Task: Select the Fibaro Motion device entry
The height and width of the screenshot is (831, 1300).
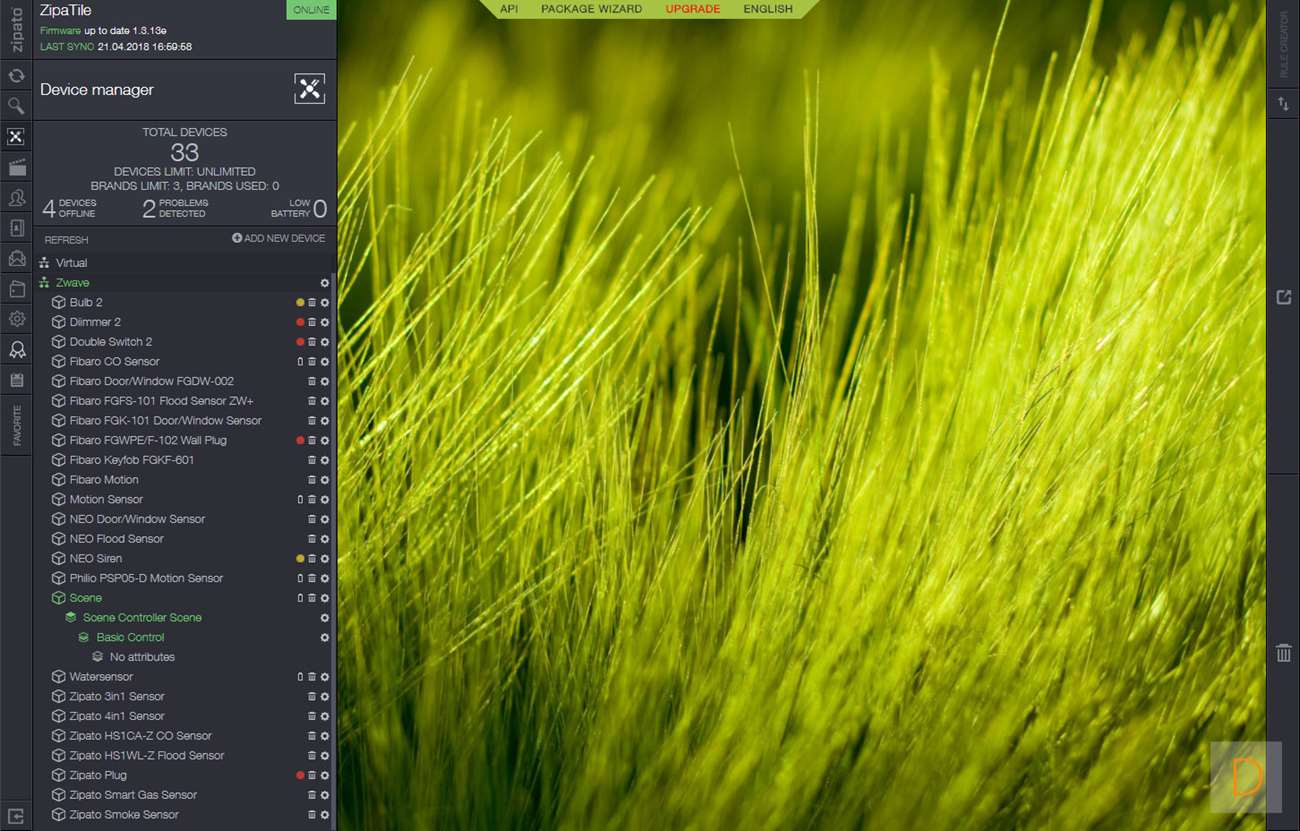Action: coord(104,480)
